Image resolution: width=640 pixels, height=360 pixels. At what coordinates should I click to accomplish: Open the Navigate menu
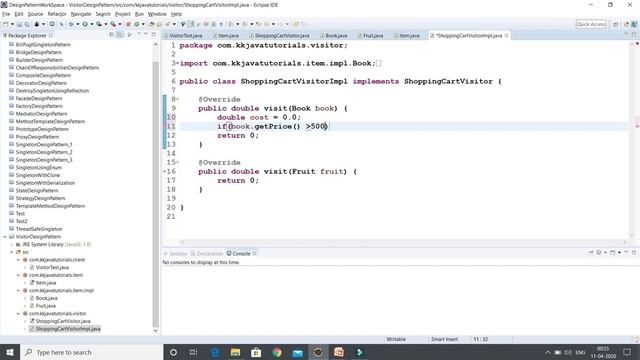pos(81,14)
